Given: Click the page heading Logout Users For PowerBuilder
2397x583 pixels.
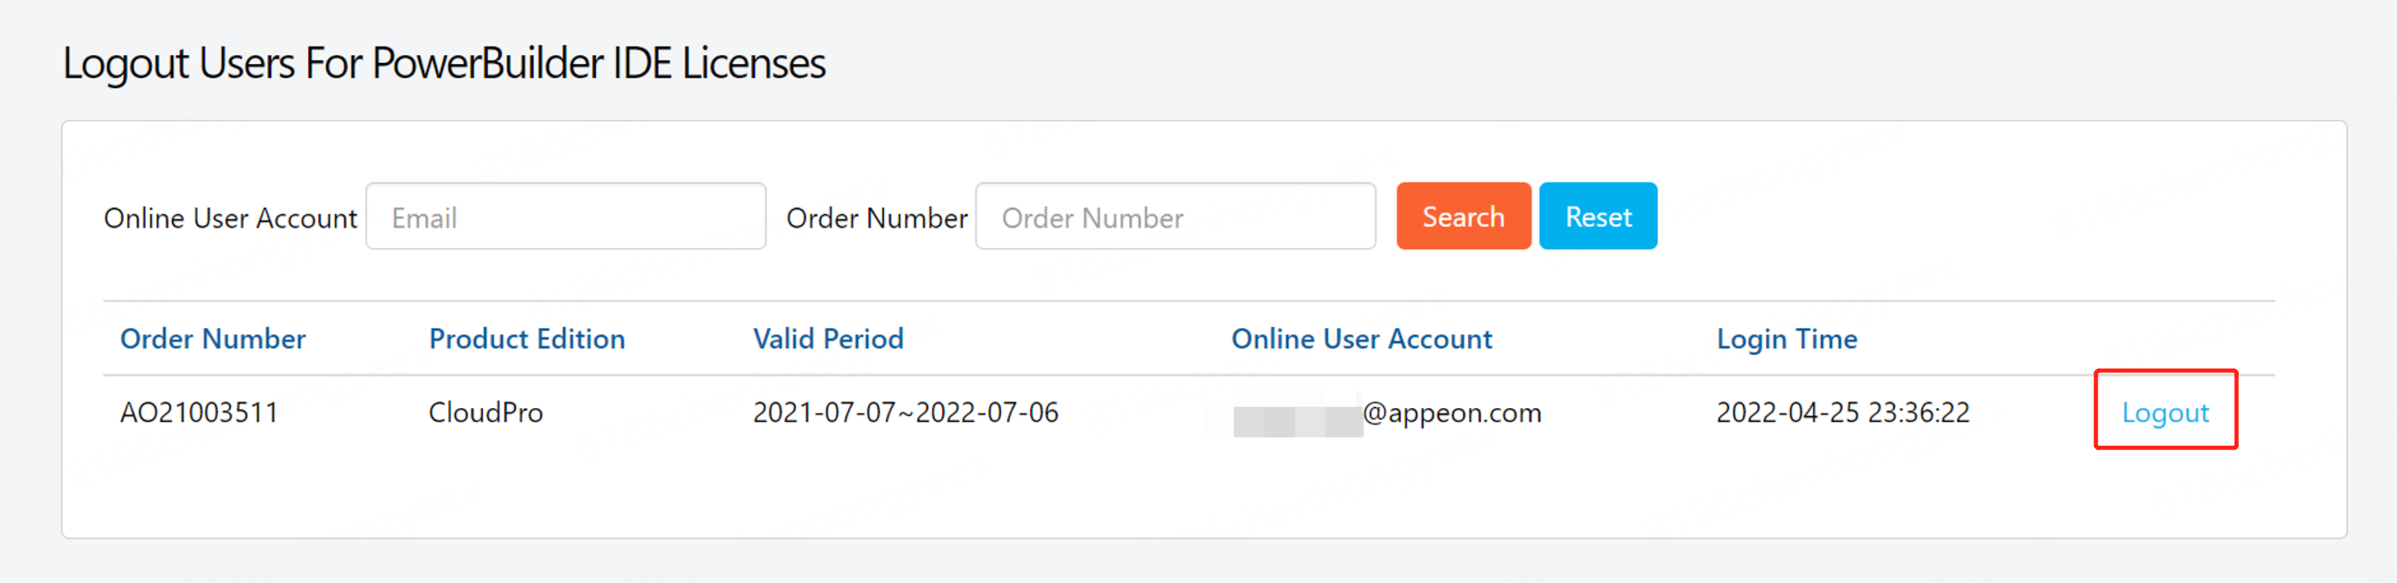Looking at the screenshot, I should point(444,63).
